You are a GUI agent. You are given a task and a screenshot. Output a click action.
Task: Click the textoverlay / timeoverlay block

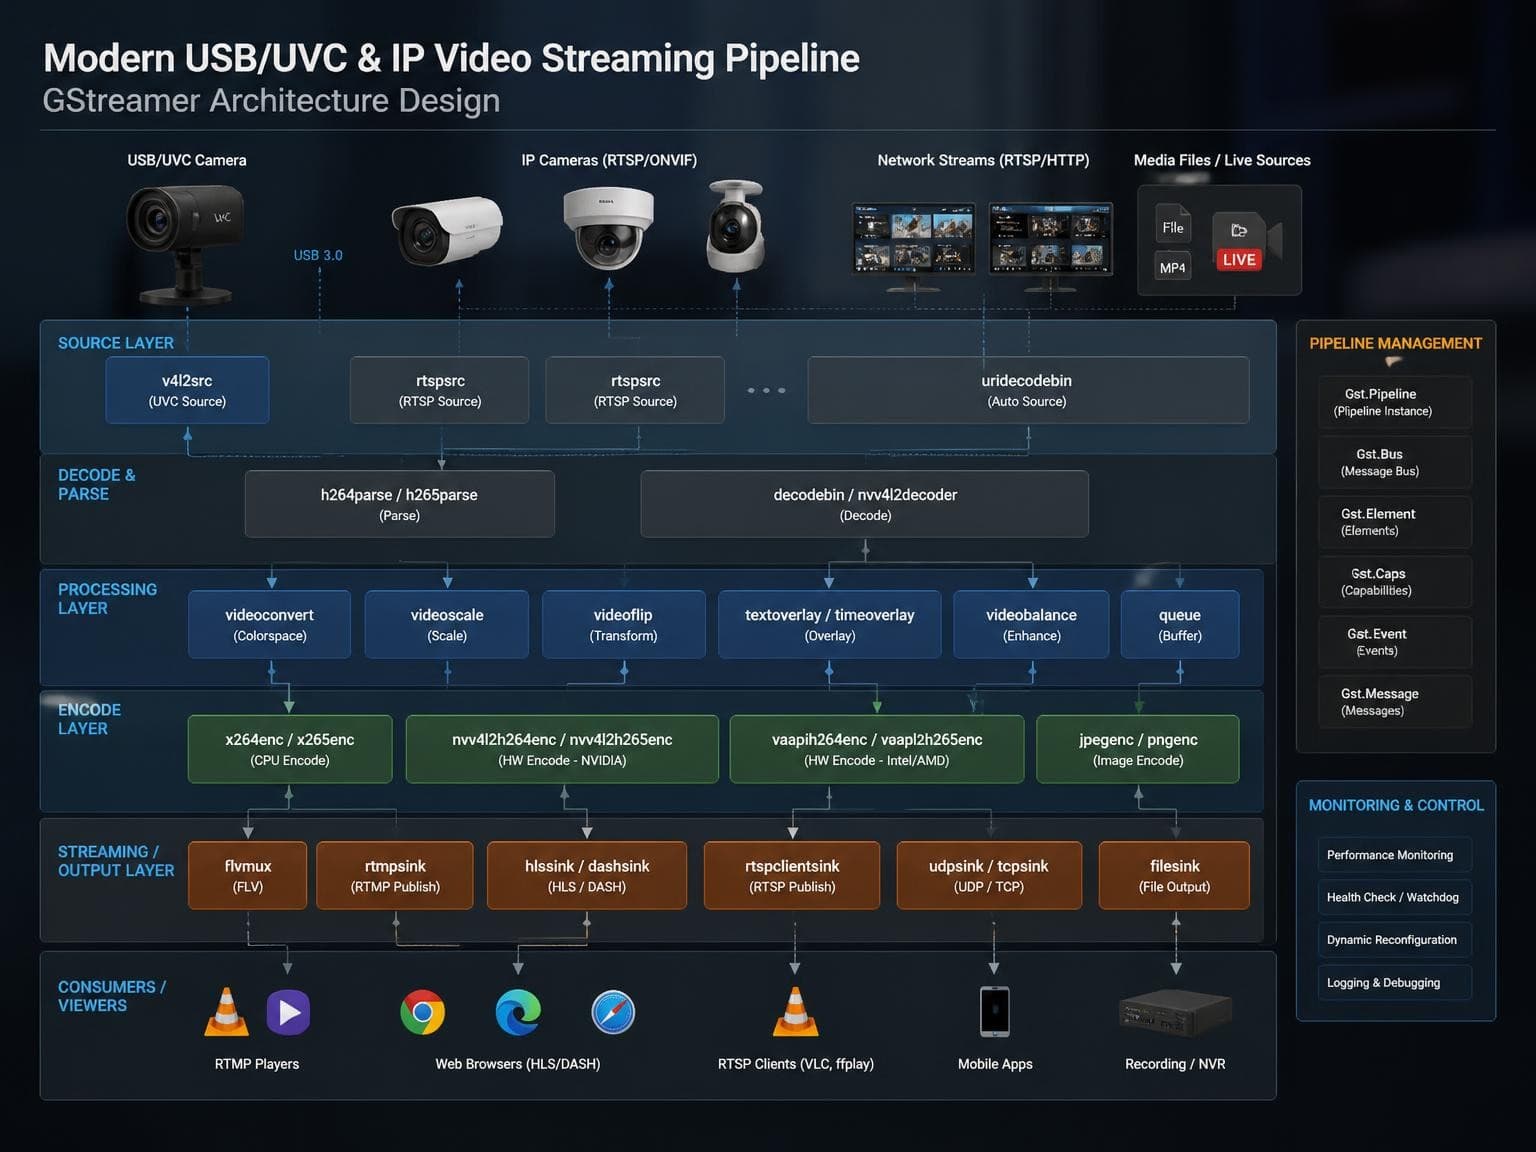pyautogui.click(x=830, y=624)
